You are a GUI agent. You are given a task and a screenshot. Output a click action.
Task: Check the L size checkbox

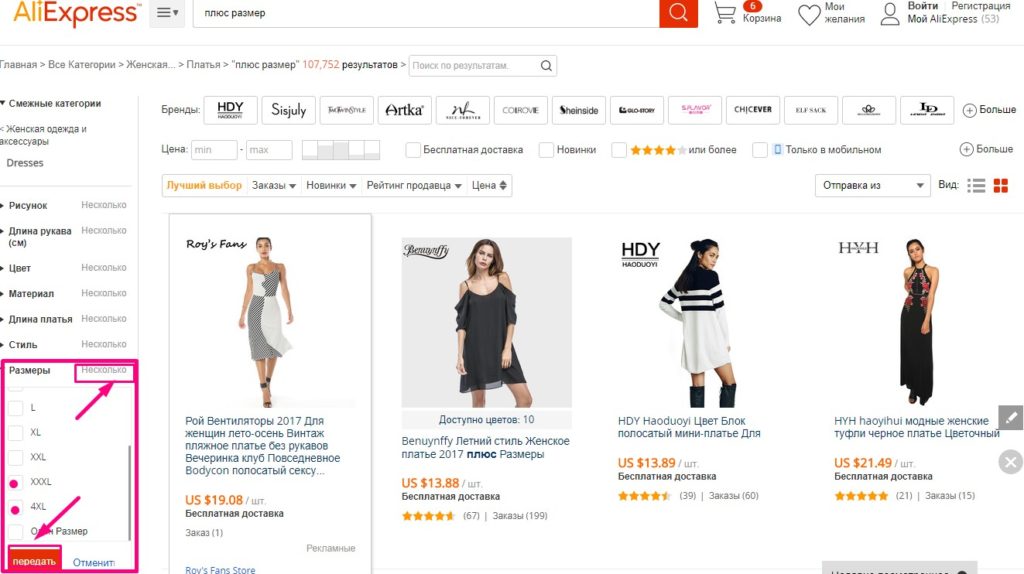pos(15,407)
